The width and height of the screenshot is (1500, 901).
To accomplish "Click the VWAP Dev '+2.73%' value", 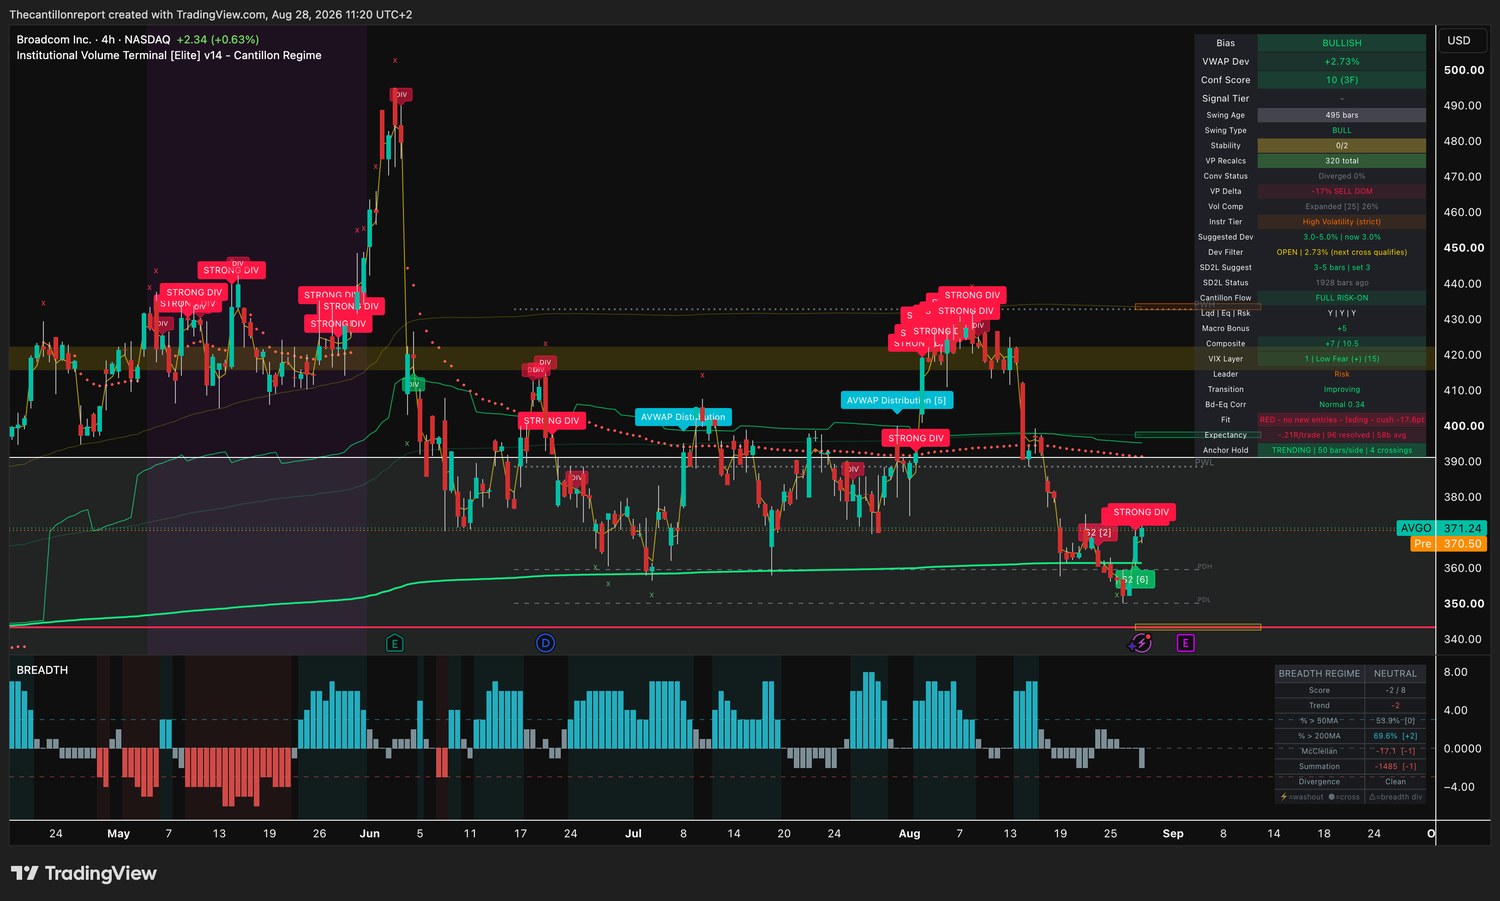I will [x=1341, y=62].
